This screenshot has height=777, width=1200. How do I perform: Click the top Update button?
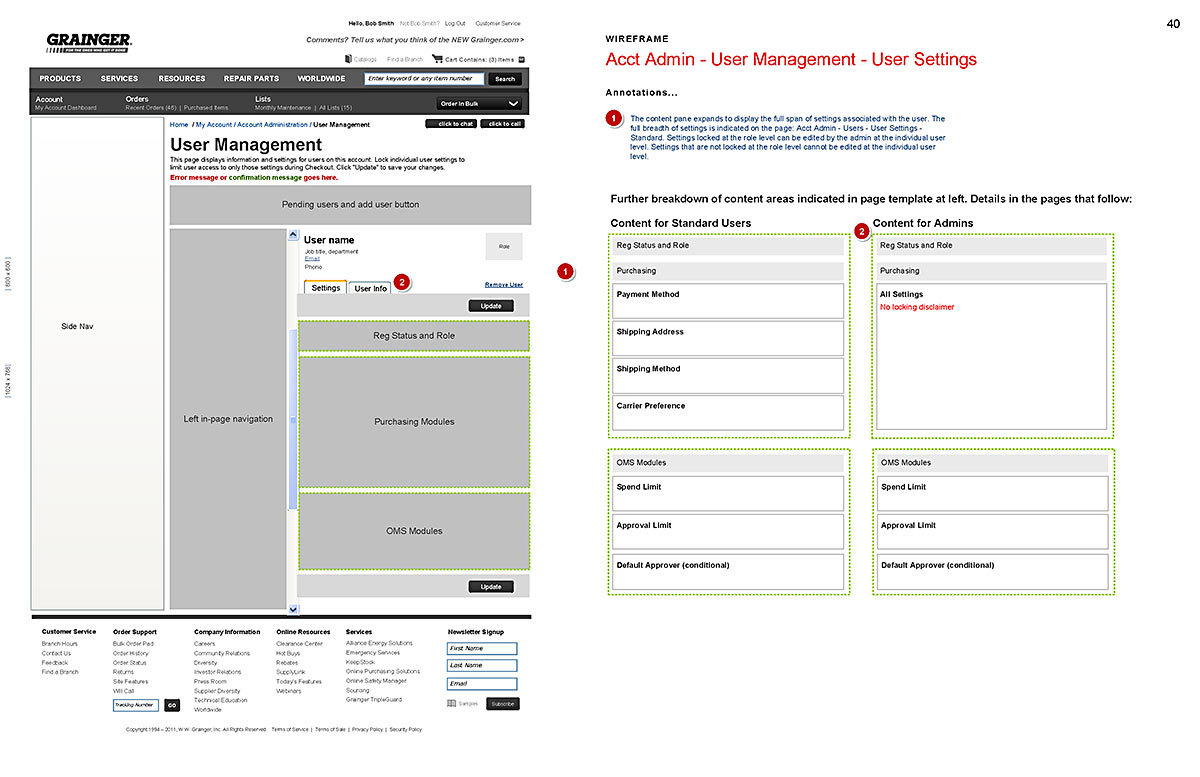(x=491, y=306)
